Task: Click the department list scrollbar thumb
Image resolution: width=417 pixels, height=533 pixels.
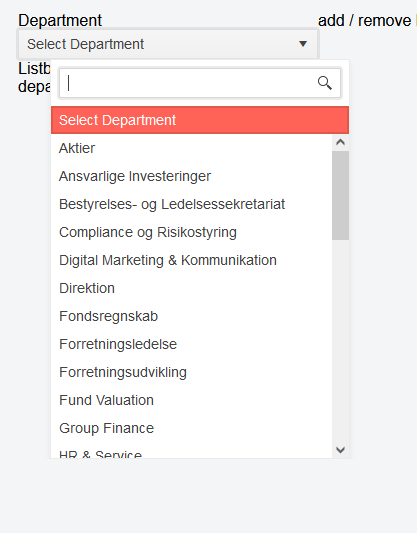Action: [x=340, y=195]
